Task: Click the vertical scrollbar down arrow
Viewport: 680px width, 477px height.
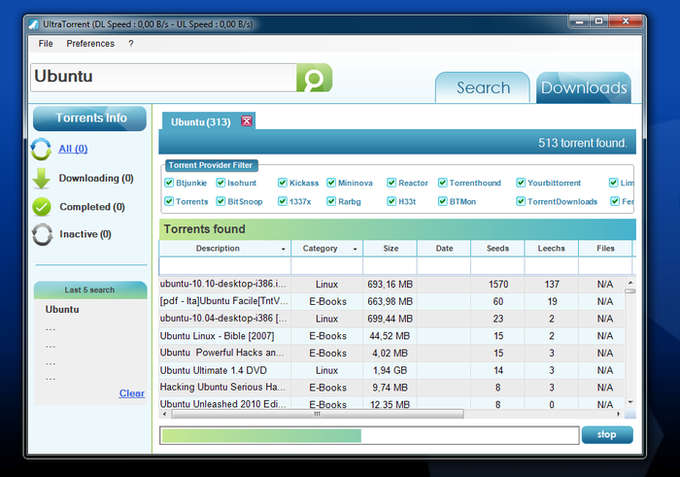Action: (x=631, y=402)
